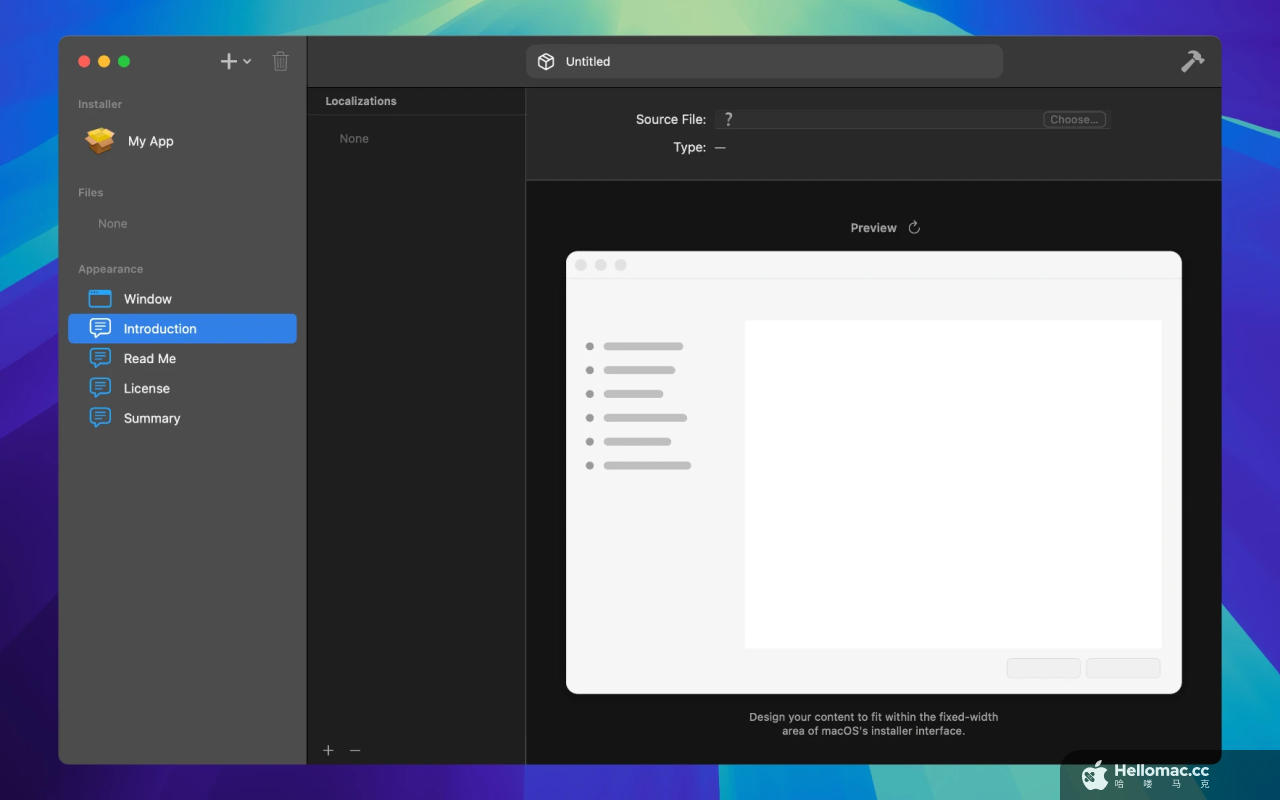The image size is (1280, 800).
Task: Click the white content area in preview
Action: click(953, 484)
